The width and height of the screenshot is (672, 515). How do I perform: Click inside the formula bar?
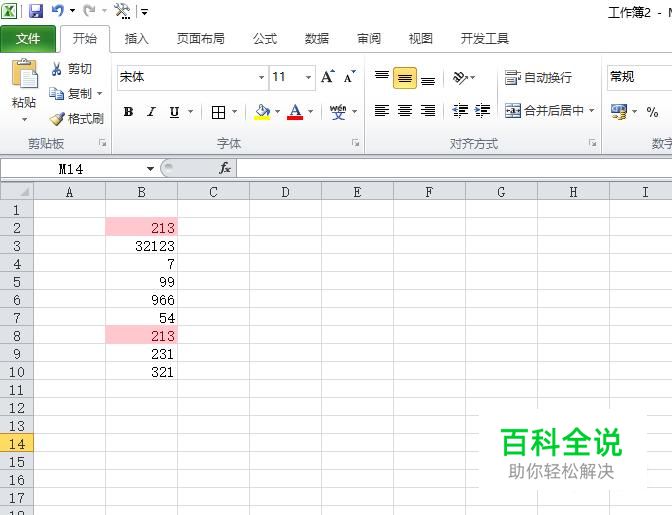click(454, 168)
